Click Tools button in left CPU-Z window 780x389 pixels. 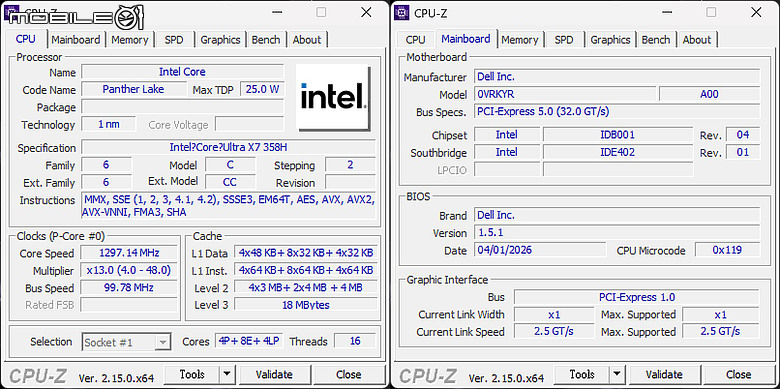(x=192, y=374)
